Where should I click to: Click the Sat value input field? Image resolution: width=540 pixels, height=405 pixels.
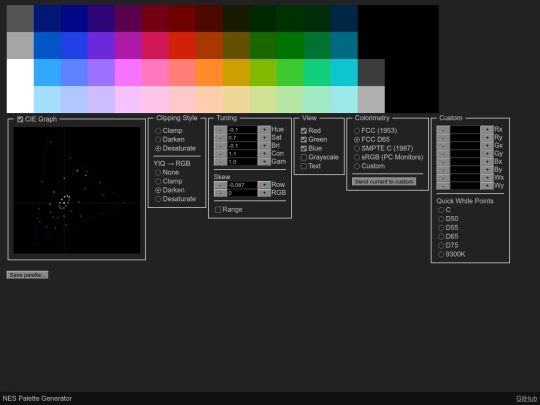point(242,137)
